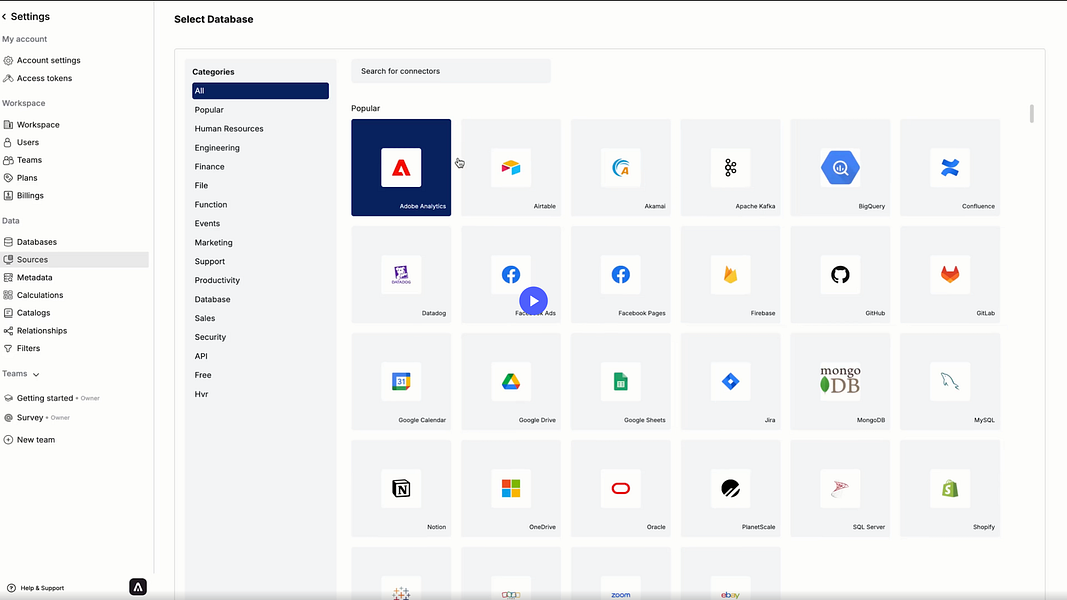Select the Google Calendar connector
The width and height of the screenshot is (1067, 600).
point(401,381)
